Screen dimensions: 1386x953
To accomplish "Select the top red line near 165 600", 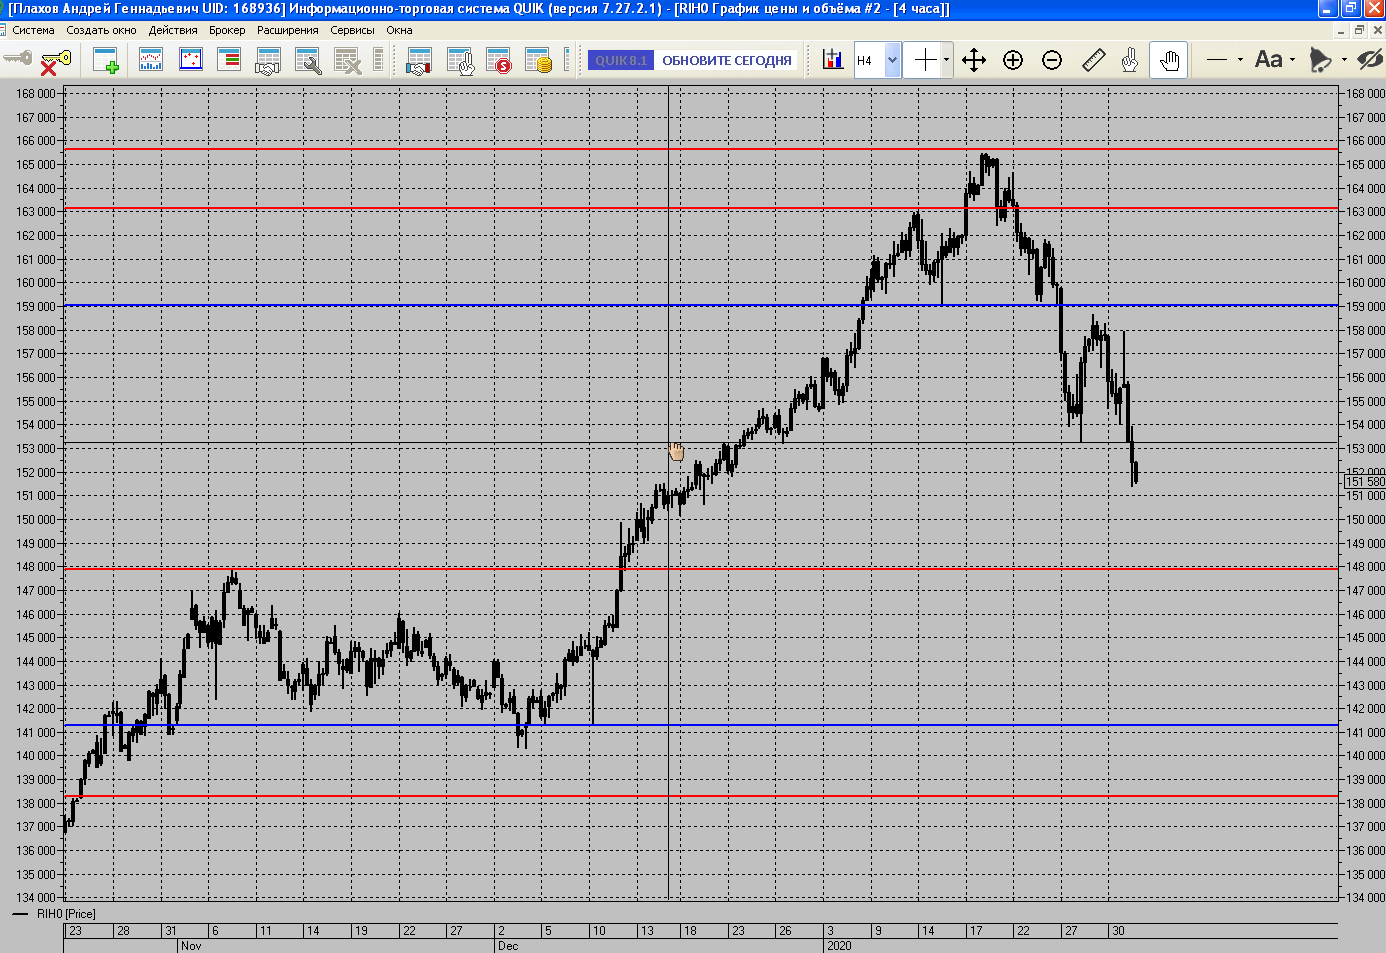I will click(x=701, y=150).
